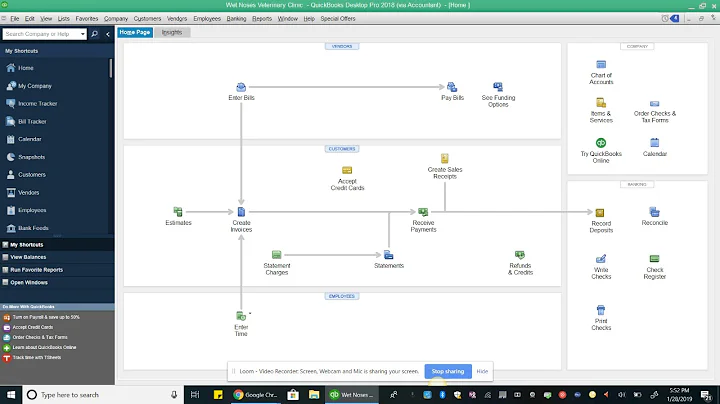Open the Pay Bills icon

point(452,87)
